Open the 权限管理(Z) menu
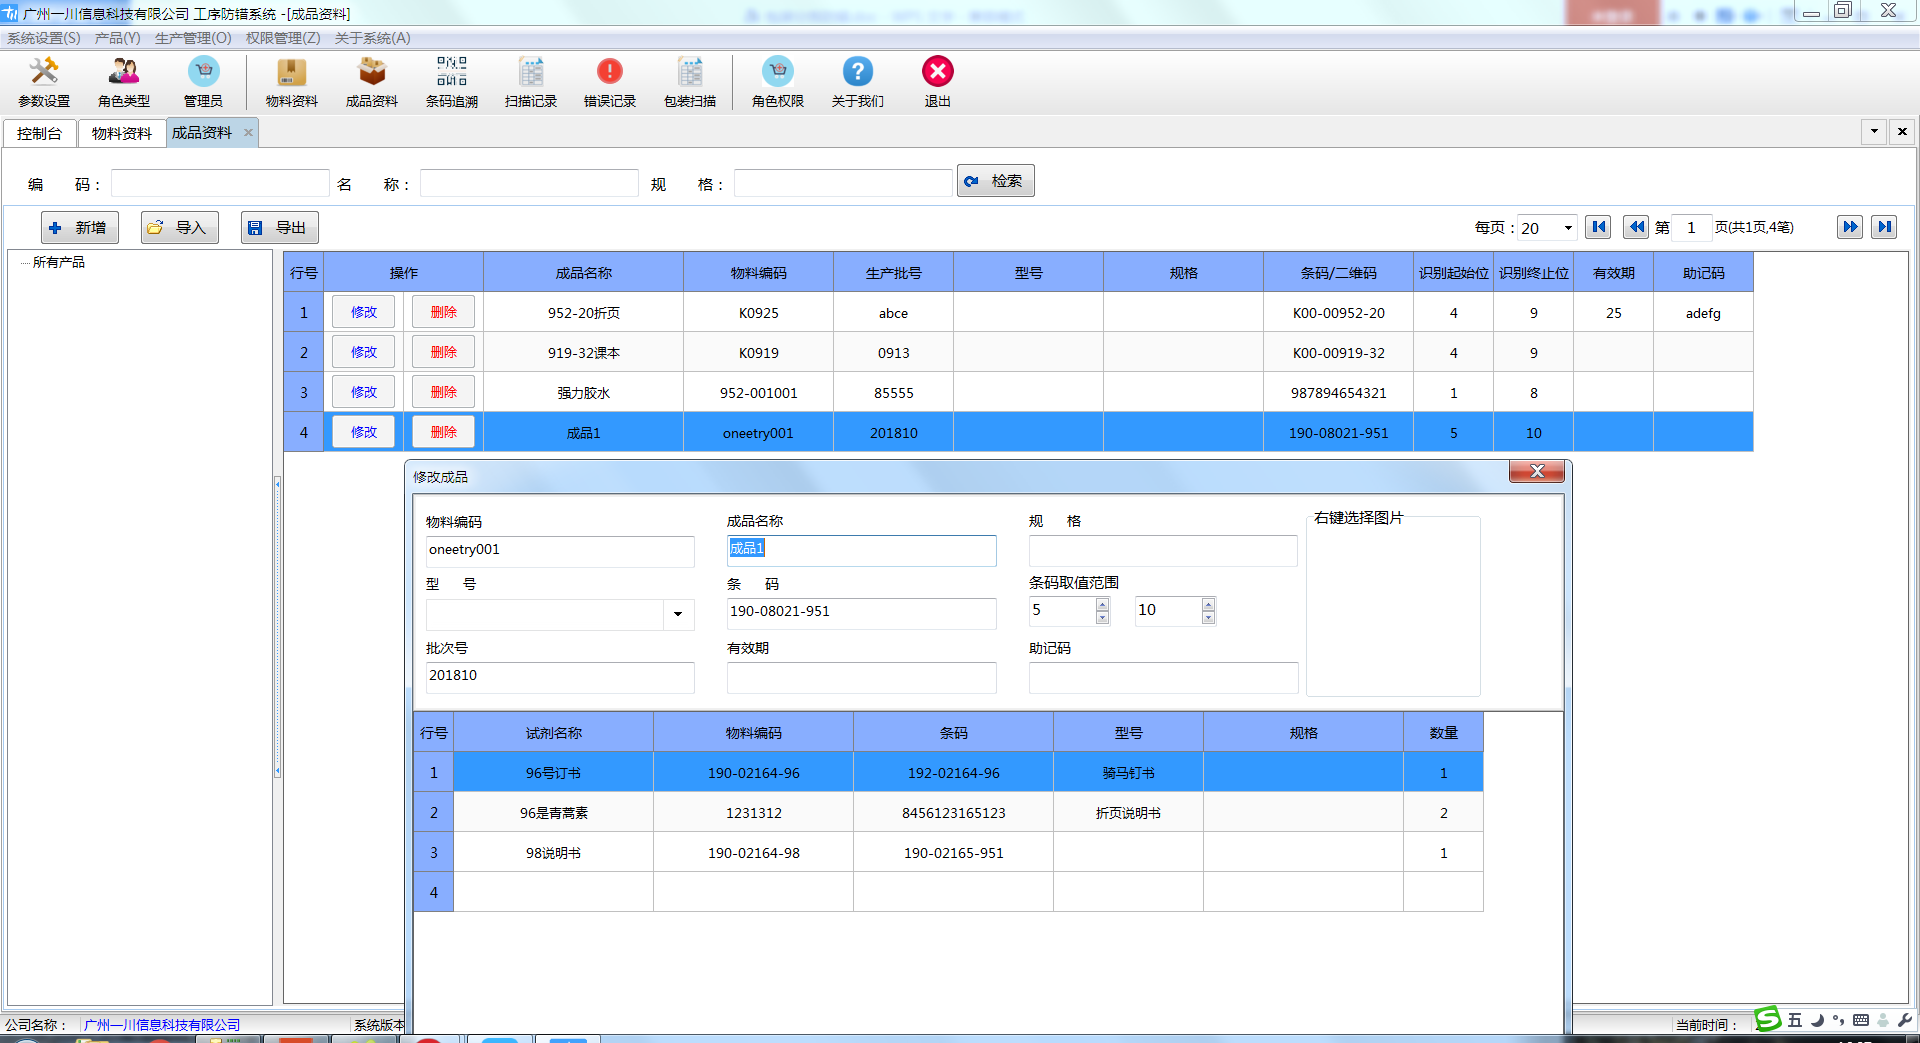 [283, 38]
